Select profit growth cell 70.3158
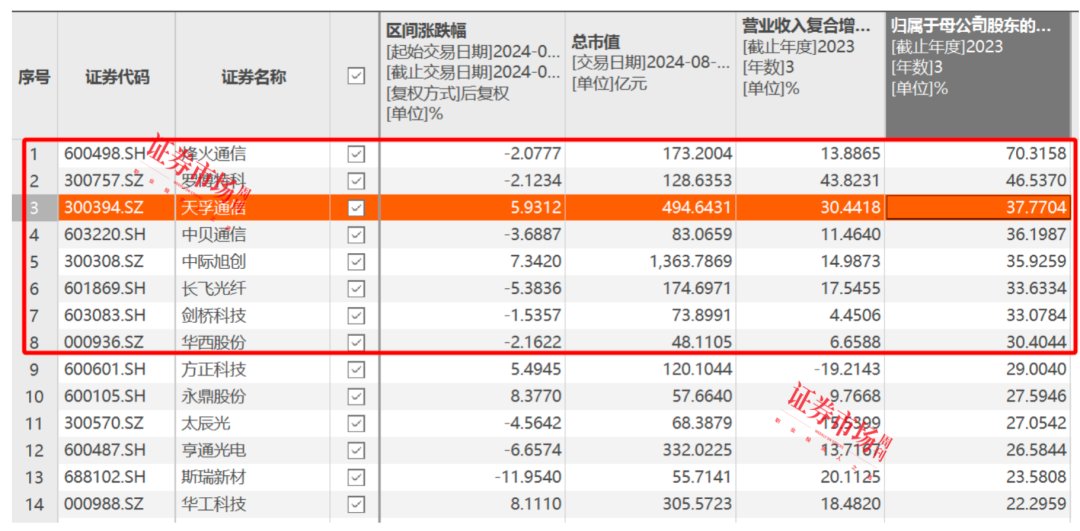The width and height of the screenshot is (1080, 531). (x=1035, y=154)
